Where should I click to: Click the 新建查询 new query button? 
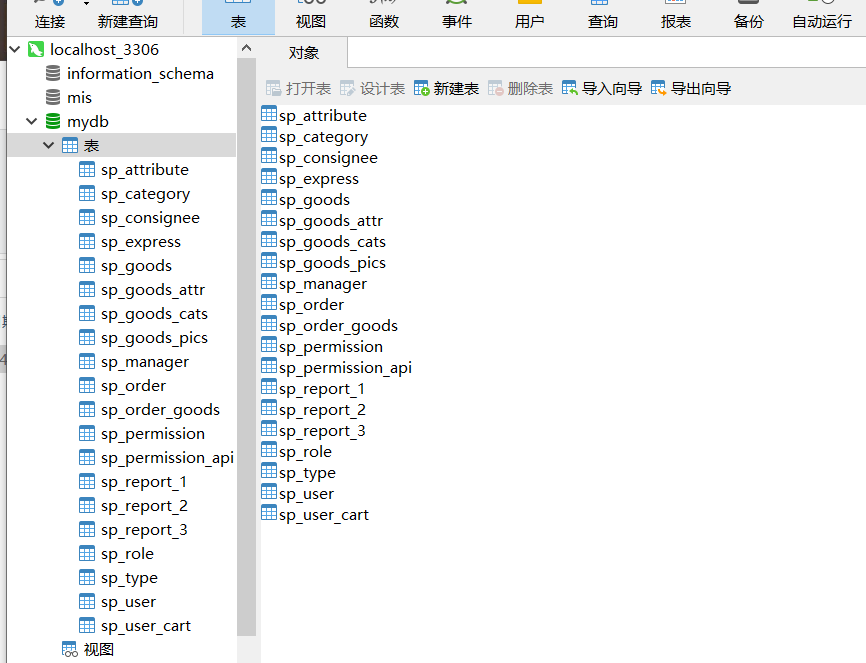[128, 17]
